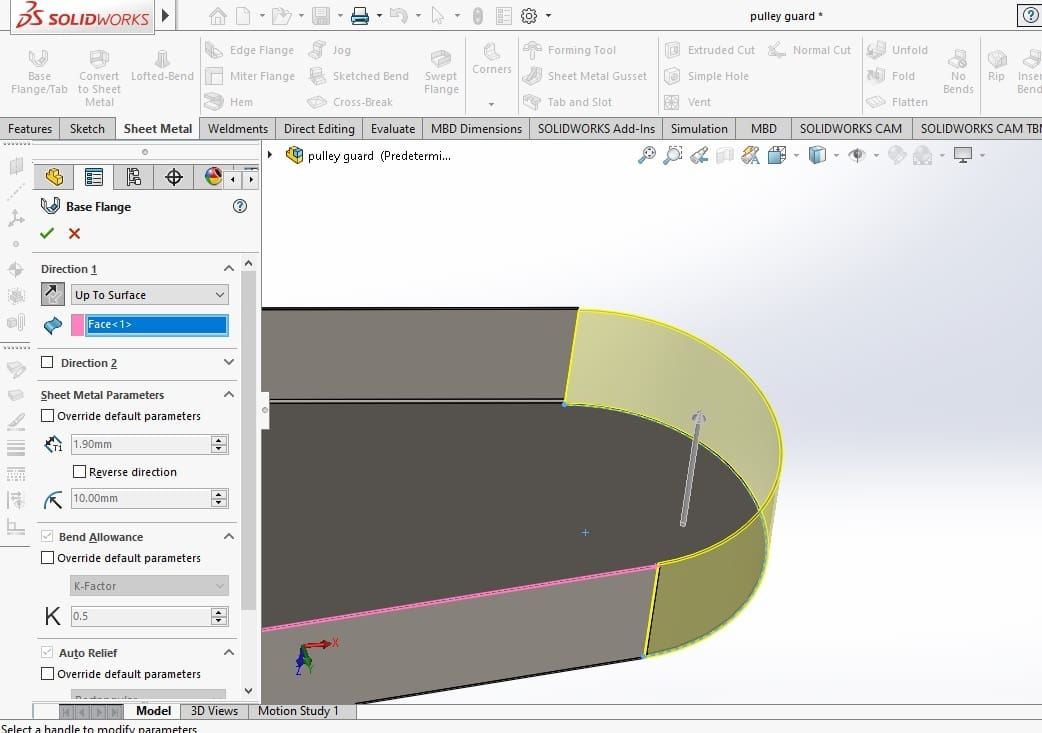Collapse the Direction 1 section
Viewport: 1042px width, 733px height.
229,268
